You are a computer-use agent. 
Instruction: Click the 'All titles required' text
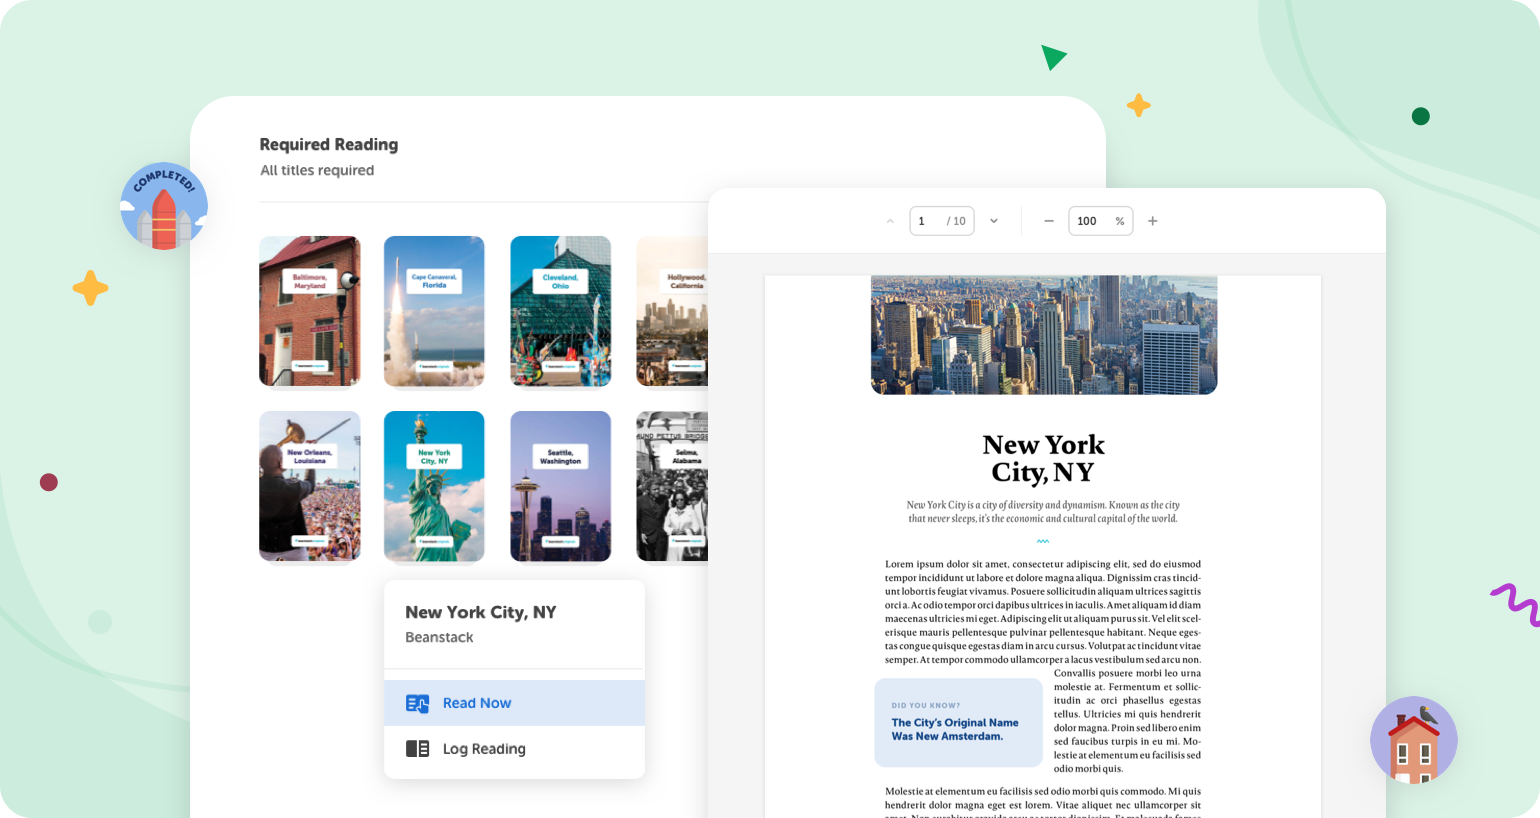coord(317,171)
